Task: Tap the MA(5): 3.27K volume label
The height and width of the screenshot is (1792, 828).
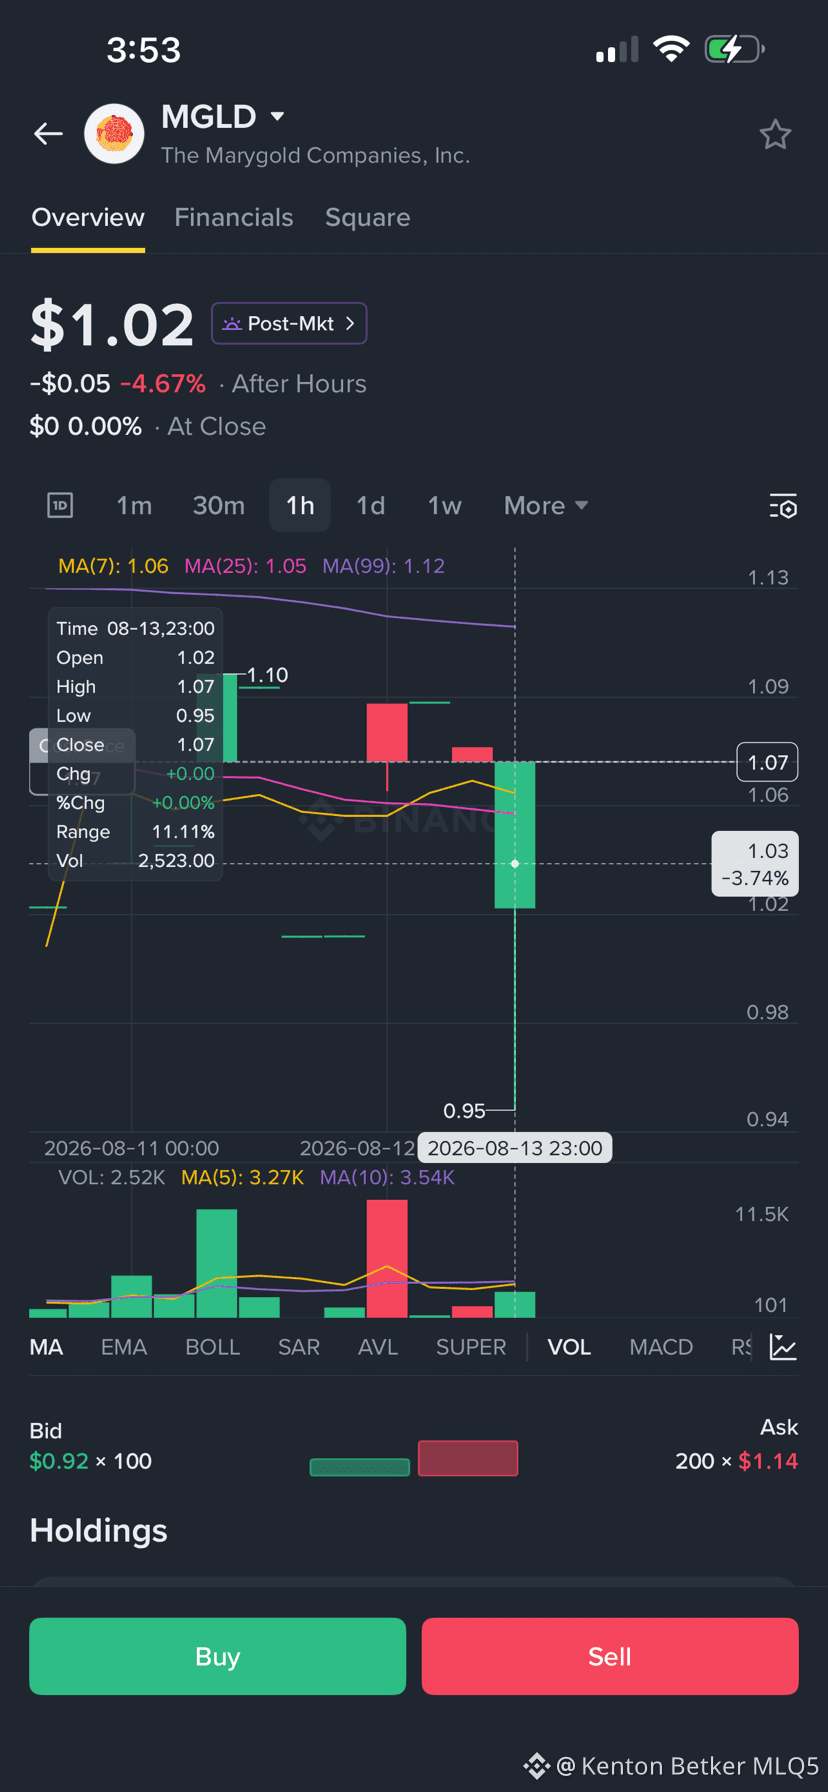Action: (x=242, y=1177)
